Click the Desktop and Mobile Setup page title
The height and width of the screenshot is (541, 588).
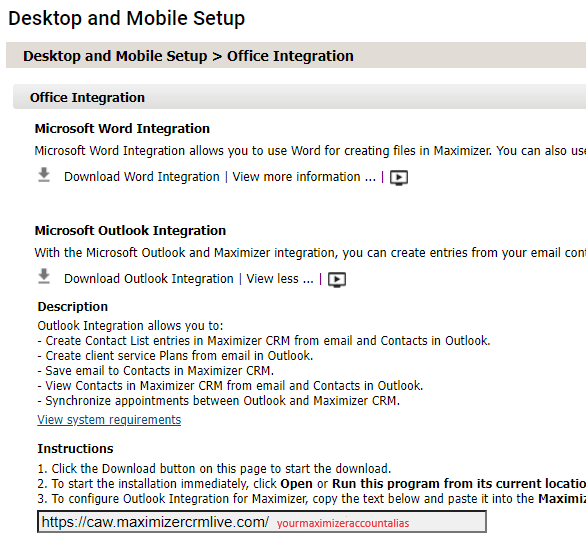click(x=127, y=18)
